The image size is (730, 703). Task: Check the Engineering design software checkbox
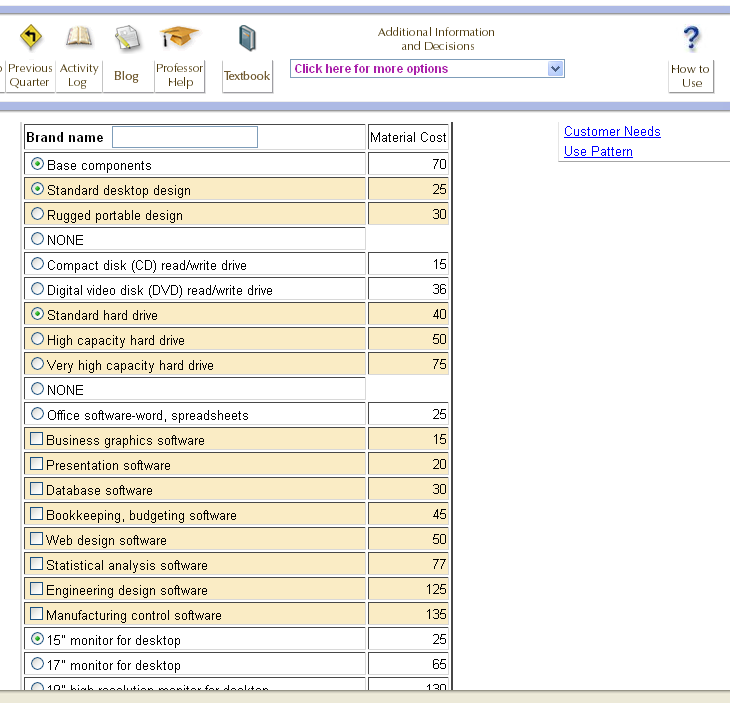36,589
